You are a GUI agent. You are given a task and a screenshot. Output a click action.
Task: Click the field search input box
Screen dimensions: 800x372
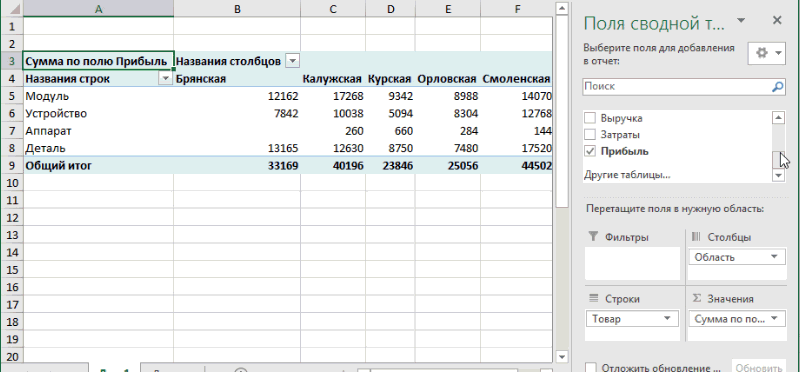(x=677, y=87)
